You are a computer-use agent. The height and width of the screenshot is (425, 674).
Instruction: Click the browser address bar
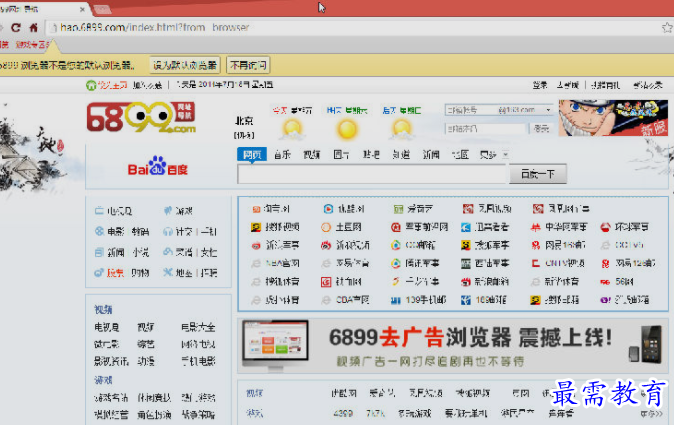[x=352, y=28]
